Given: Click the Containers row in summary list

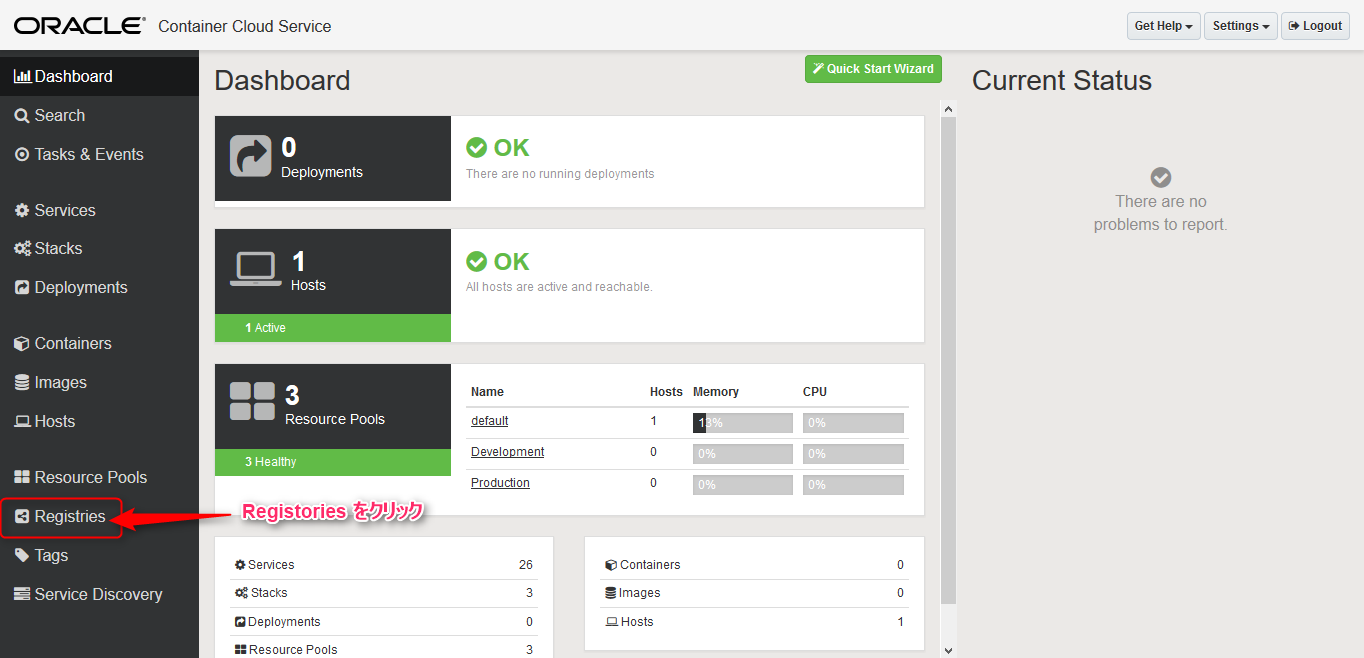Looking at the screenshot, I should pos(754,565).
